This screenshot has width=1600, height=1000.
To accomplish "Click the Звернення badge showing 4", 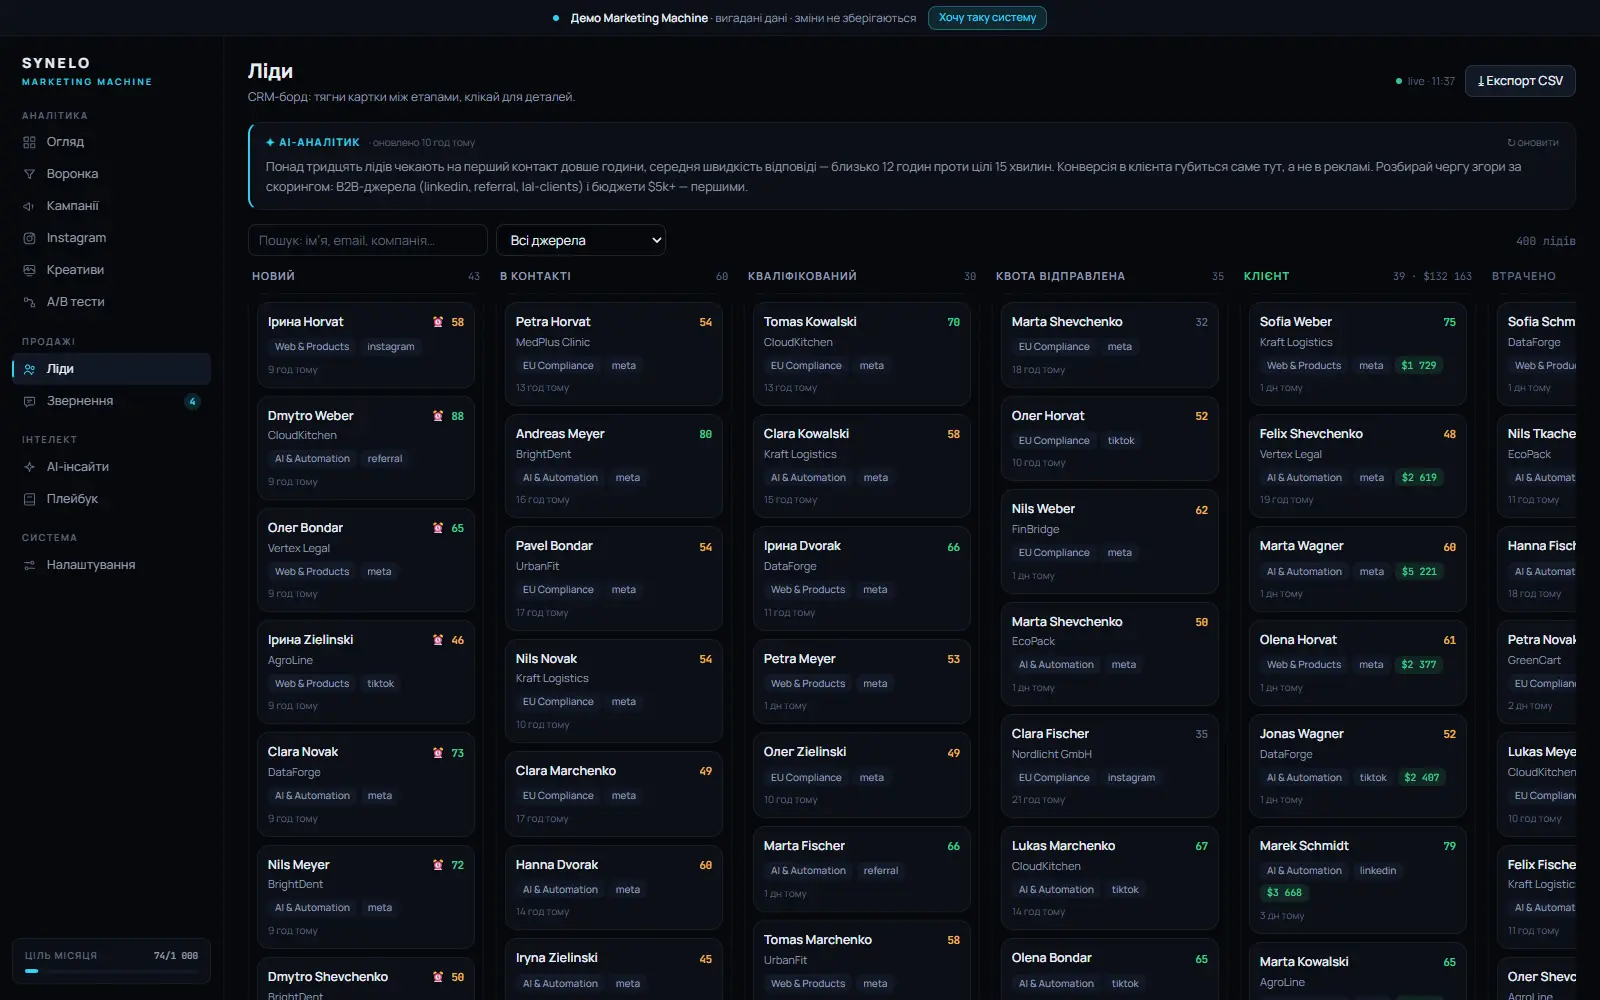I will coord(192,401).
